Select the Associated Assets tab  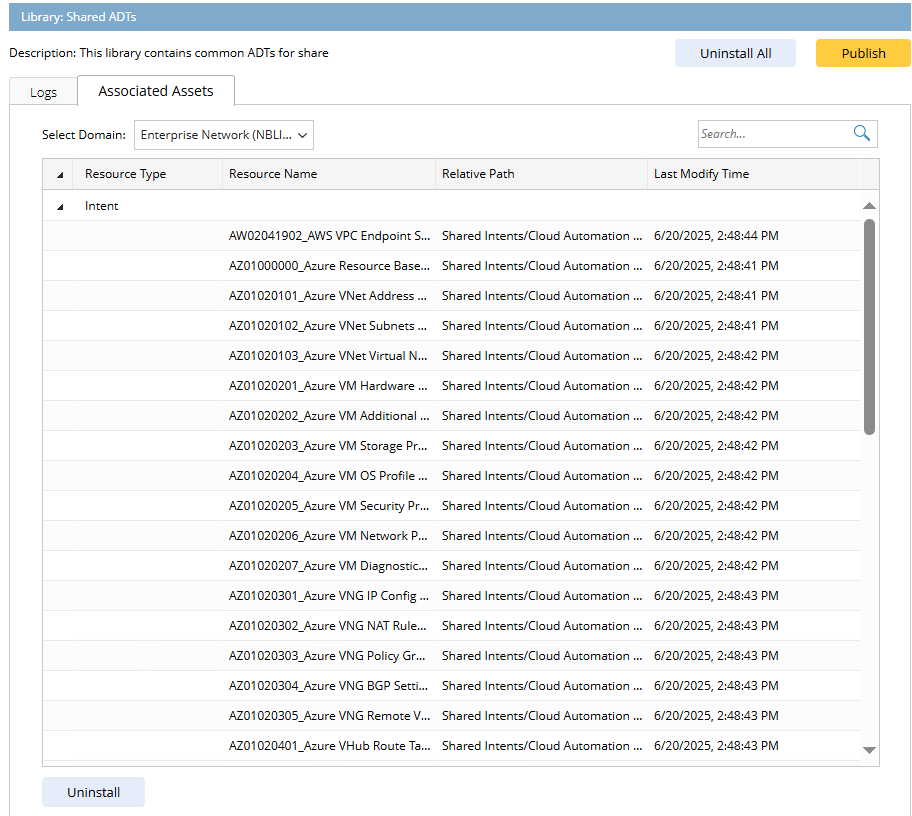tap(156, 91)
